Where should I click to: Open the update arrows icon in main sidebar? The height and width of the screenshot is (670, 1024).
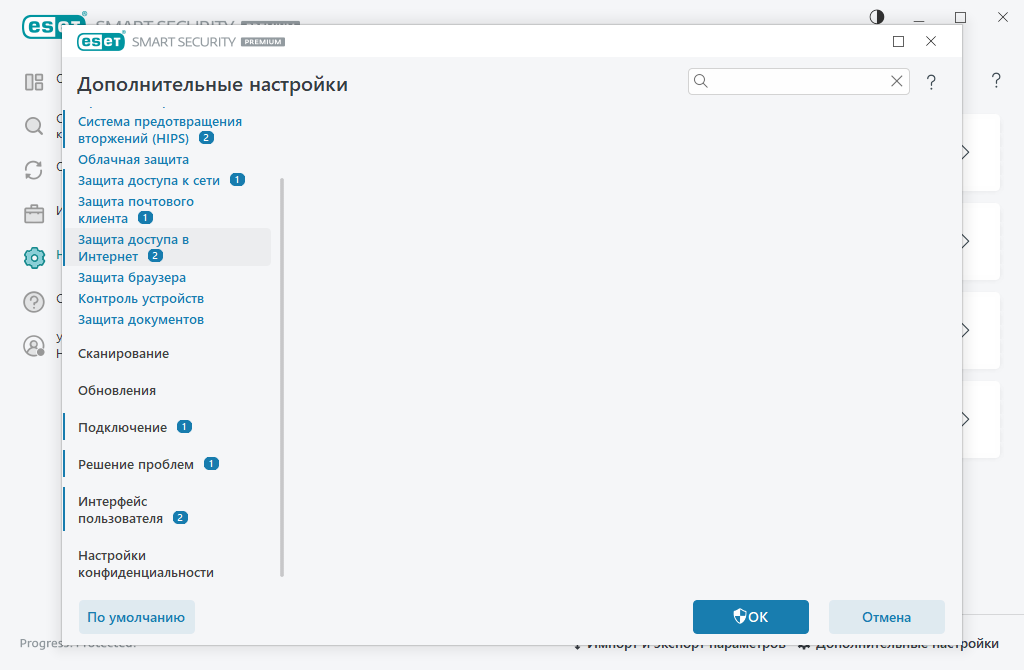[x=34, y=170]
